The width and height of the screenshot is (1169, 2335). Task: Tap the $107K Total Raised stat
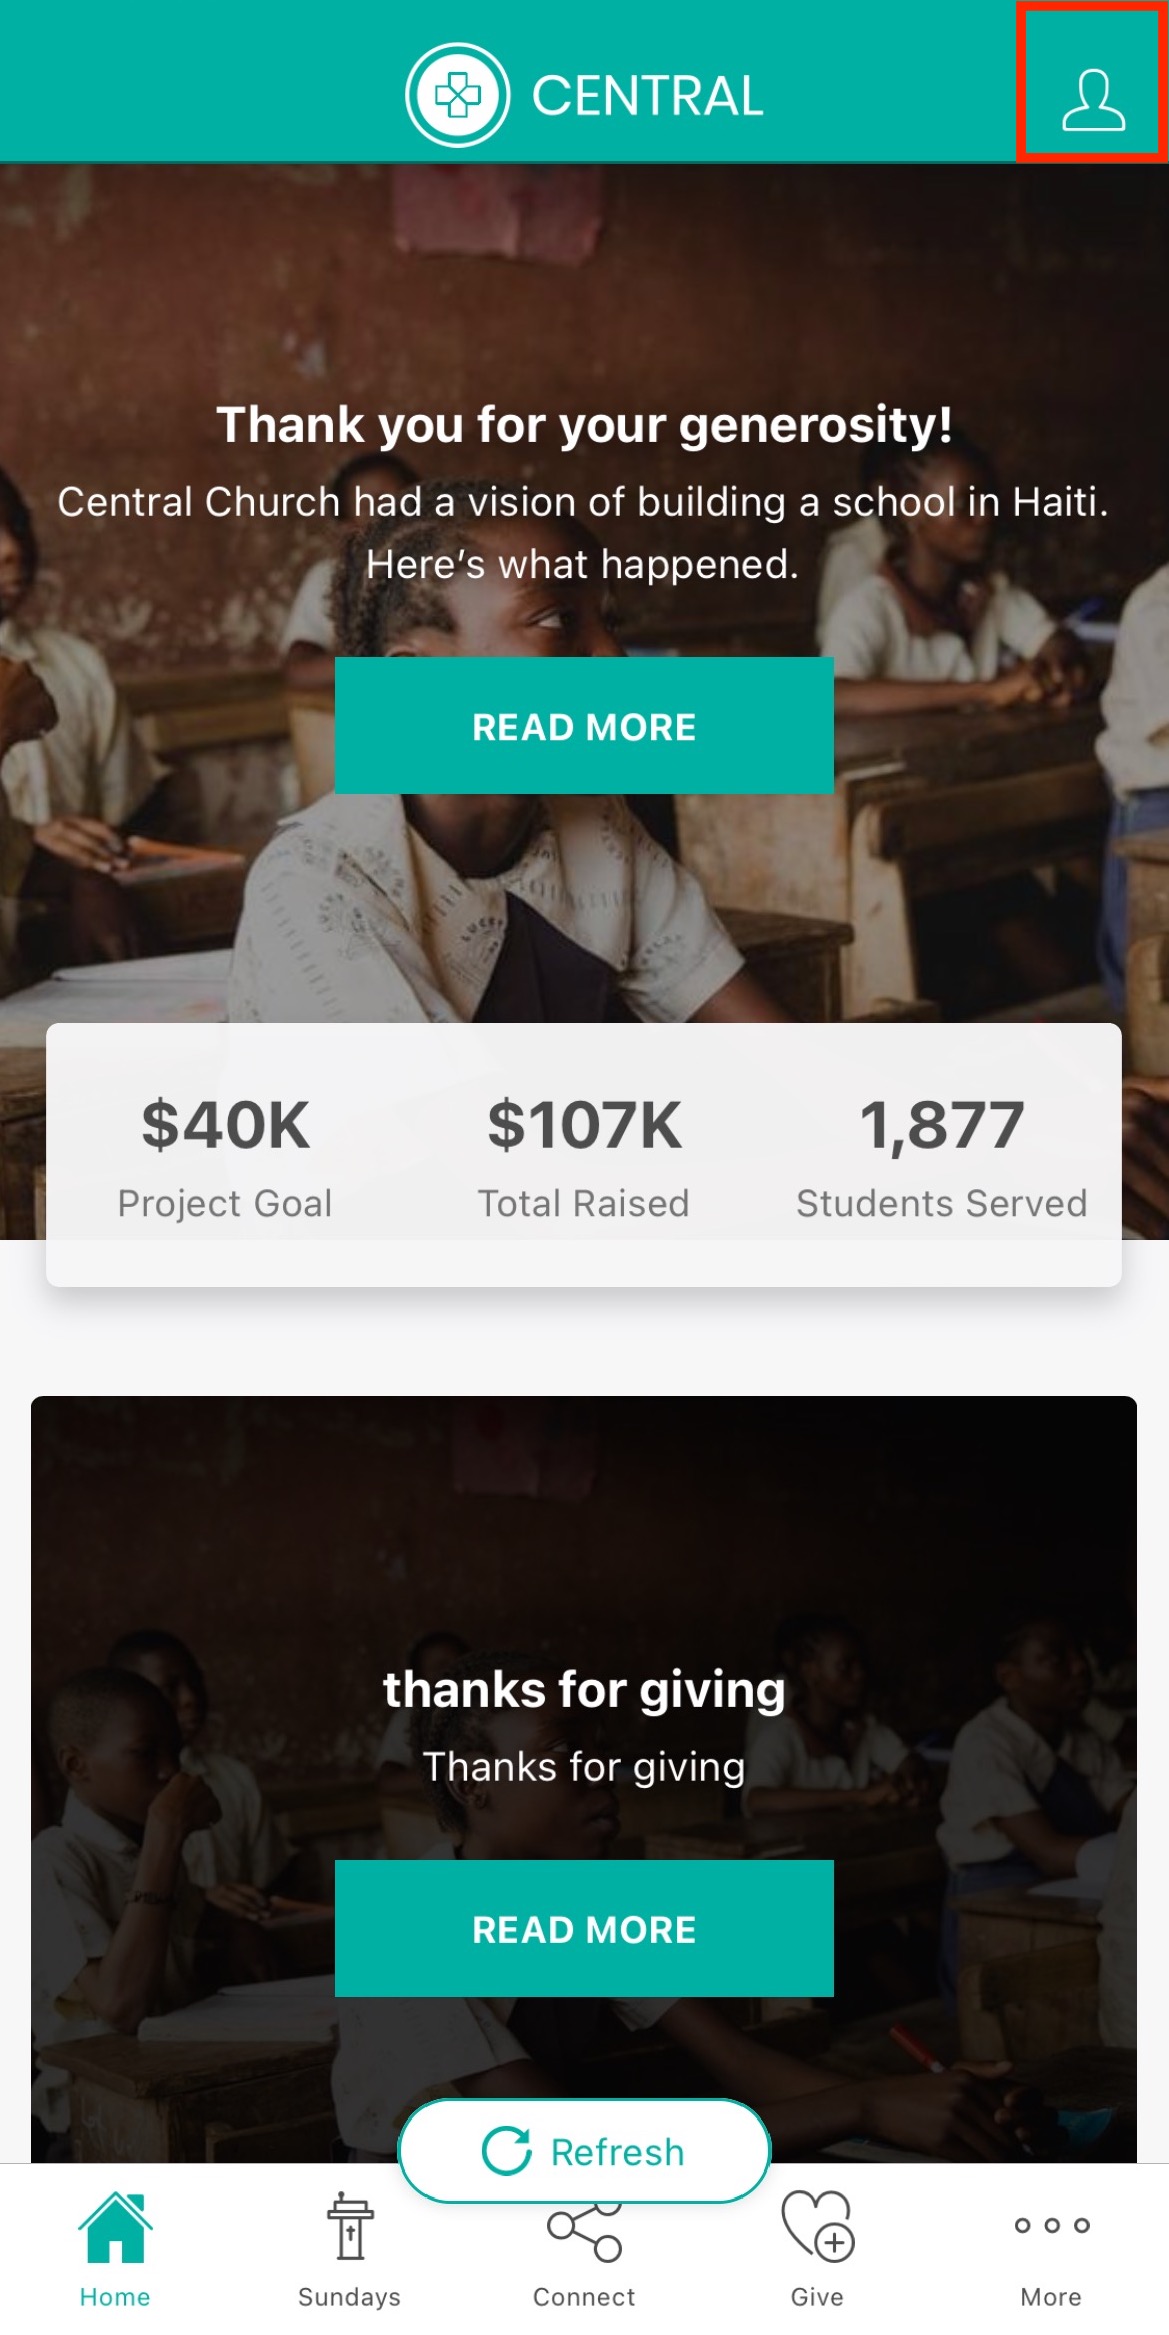click(x=584, y=1156)
